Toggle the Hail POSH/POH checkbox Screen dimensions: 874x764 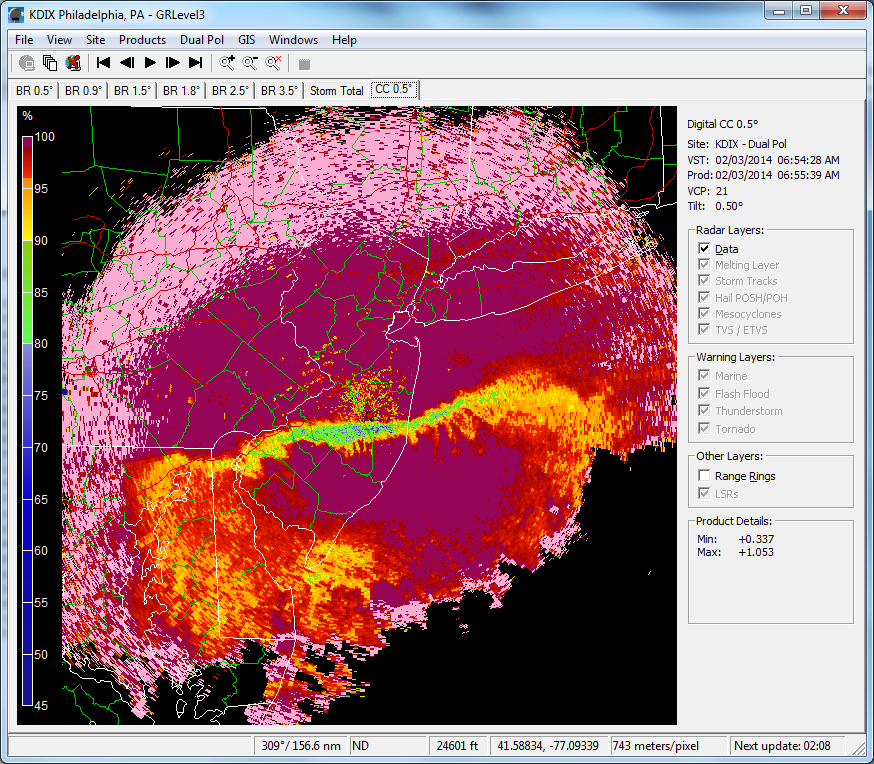(x=704, y=298)
